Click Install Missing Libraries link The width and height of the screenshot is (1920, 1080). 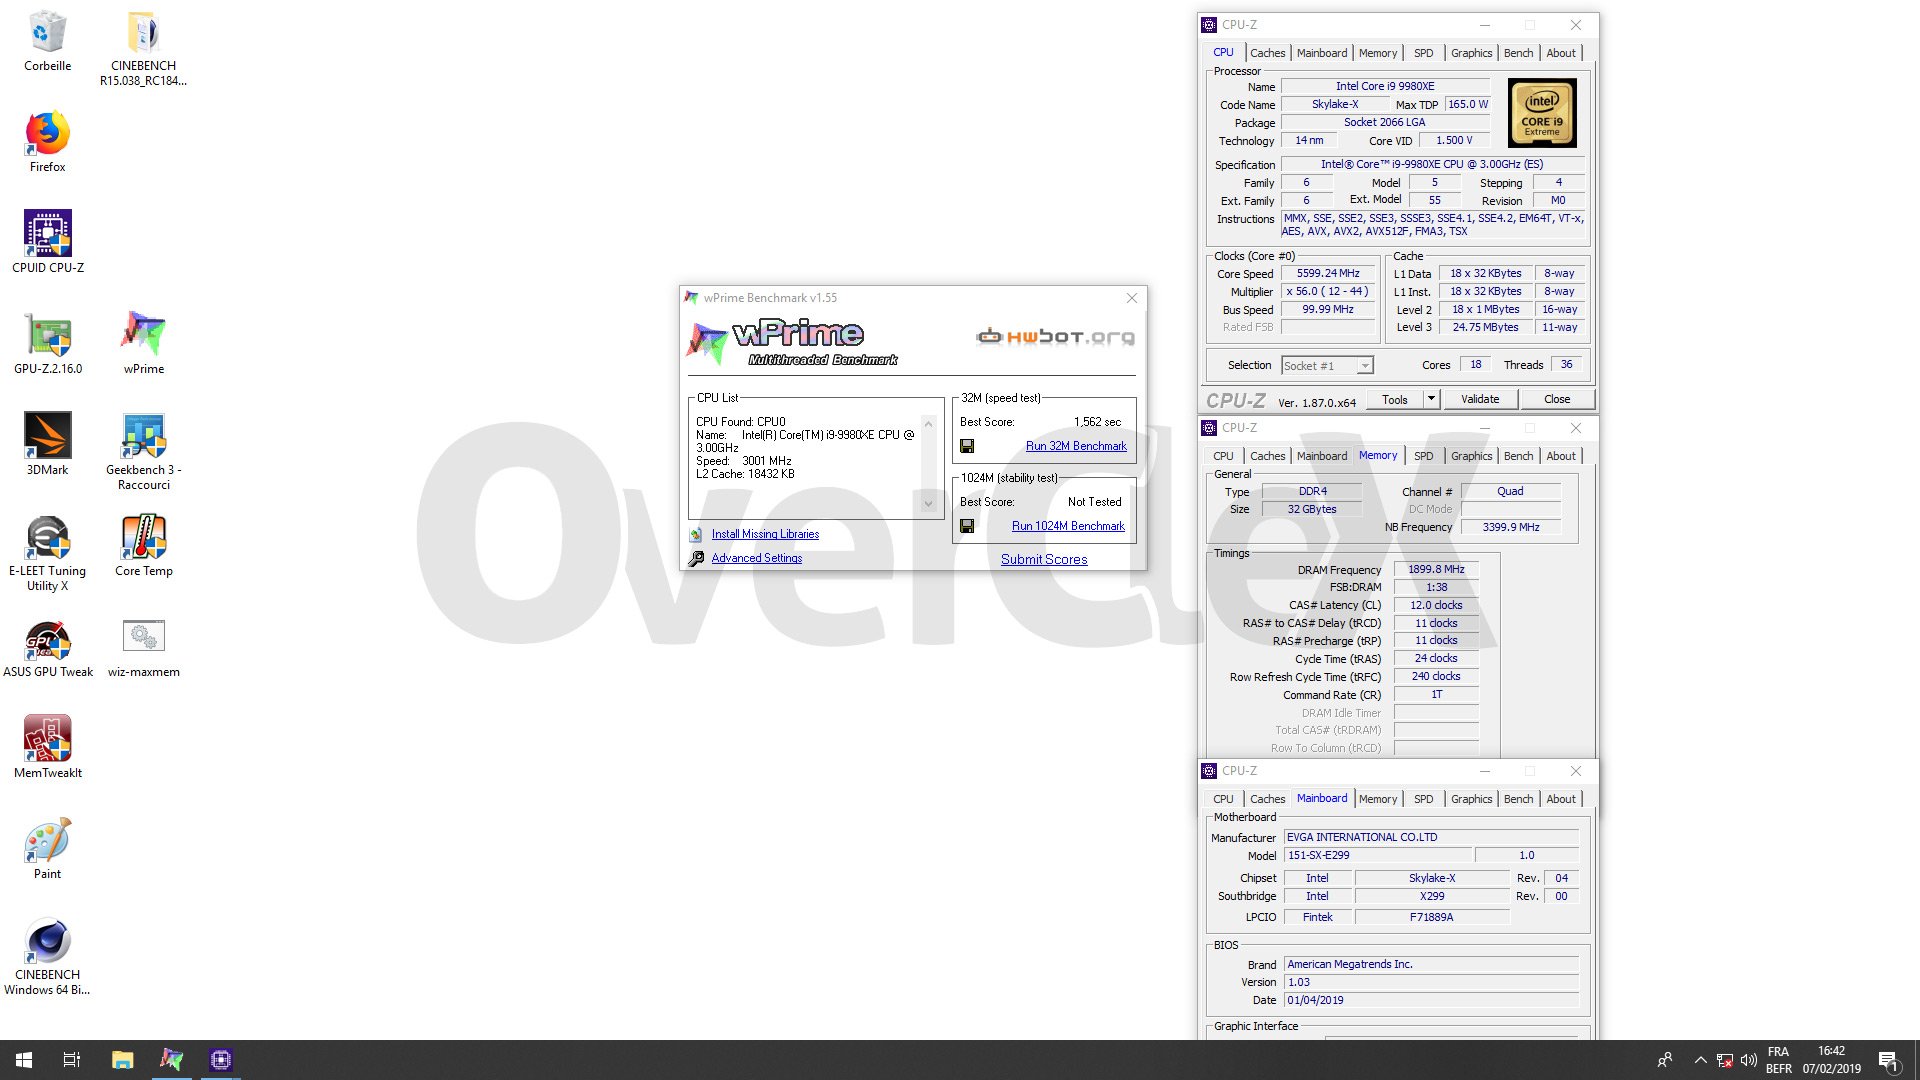pyautogui.click(x=765, y=535)
